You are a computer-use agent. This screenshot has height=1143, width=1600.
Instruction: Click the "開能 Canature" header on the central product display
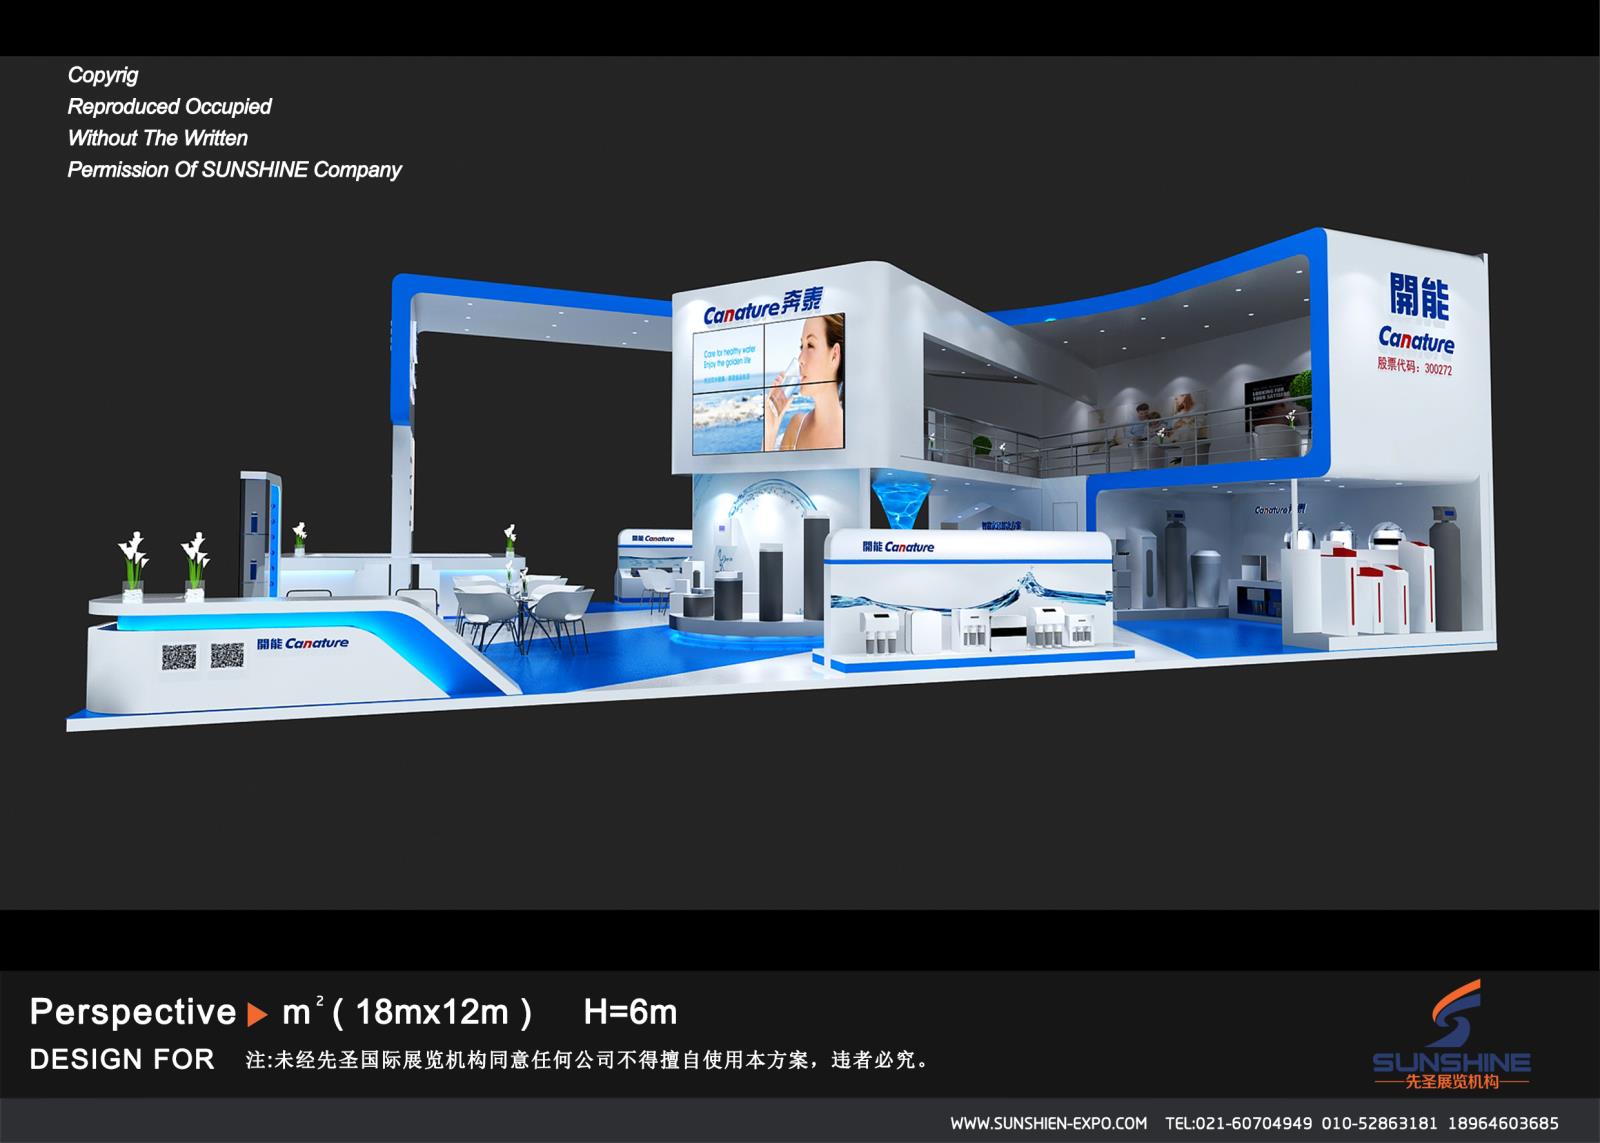click(x=898, y=547)
